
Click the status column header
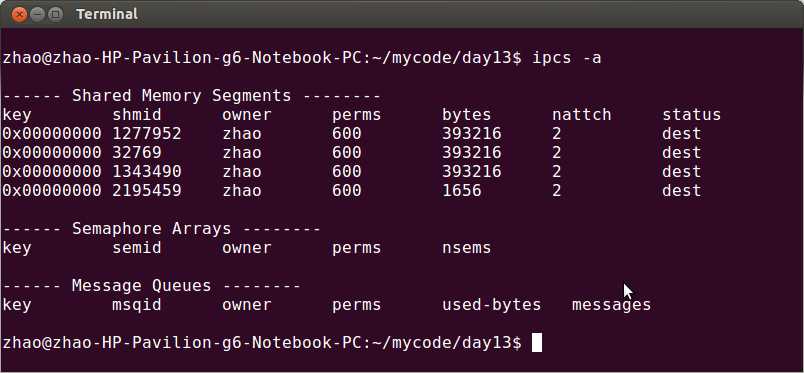click(691, 115)
